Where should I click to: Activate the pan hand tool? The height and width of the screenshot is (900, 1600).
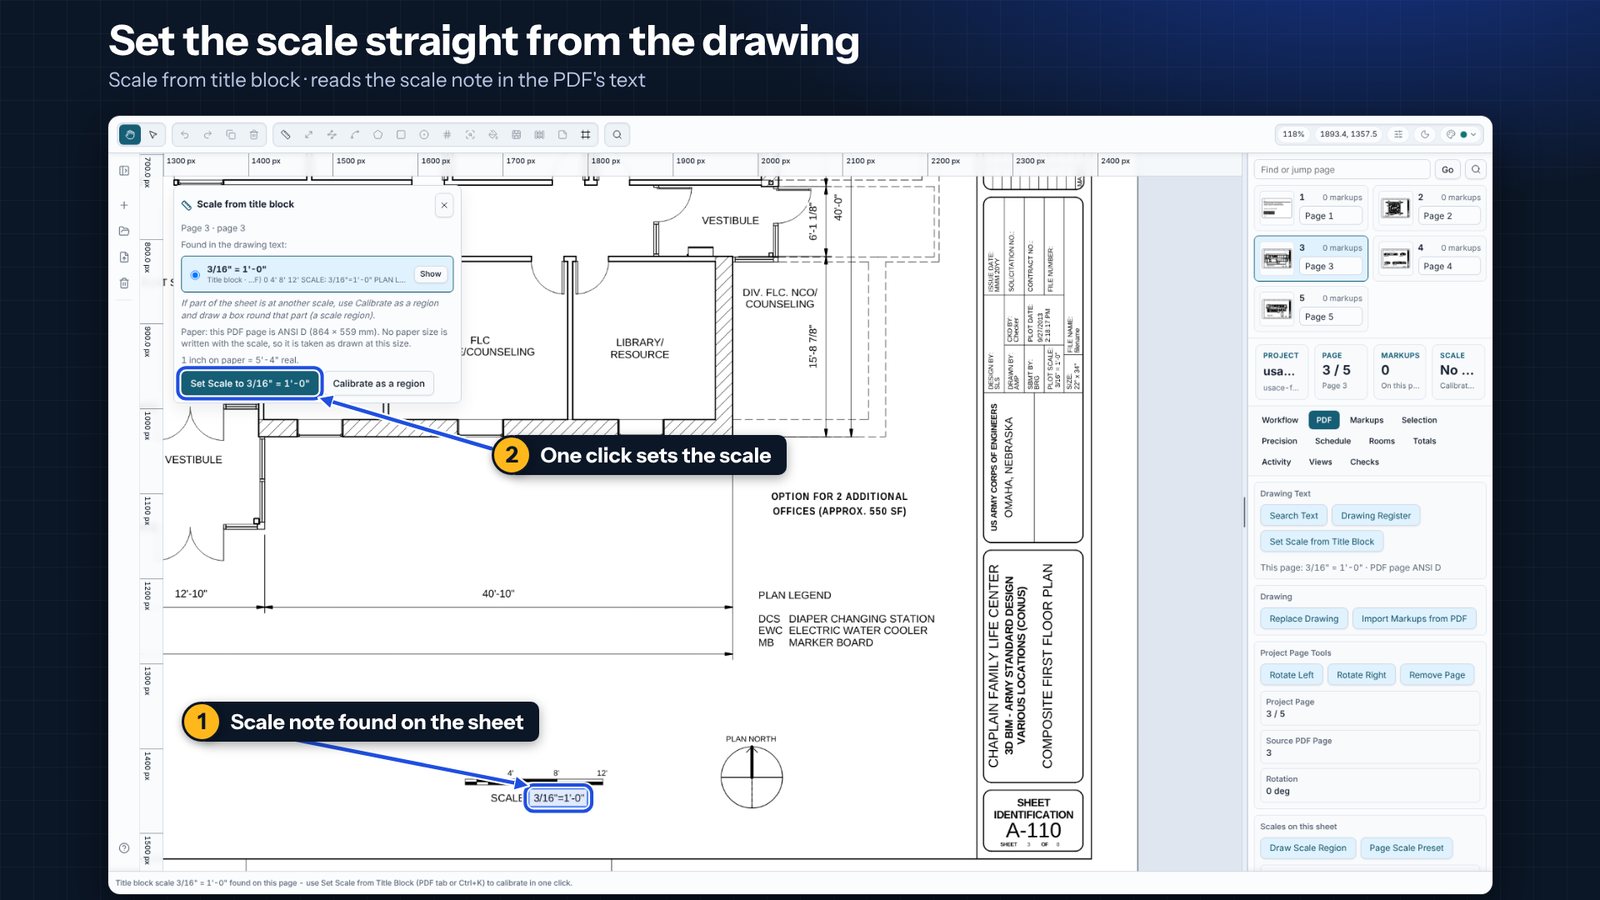[130, 134]
